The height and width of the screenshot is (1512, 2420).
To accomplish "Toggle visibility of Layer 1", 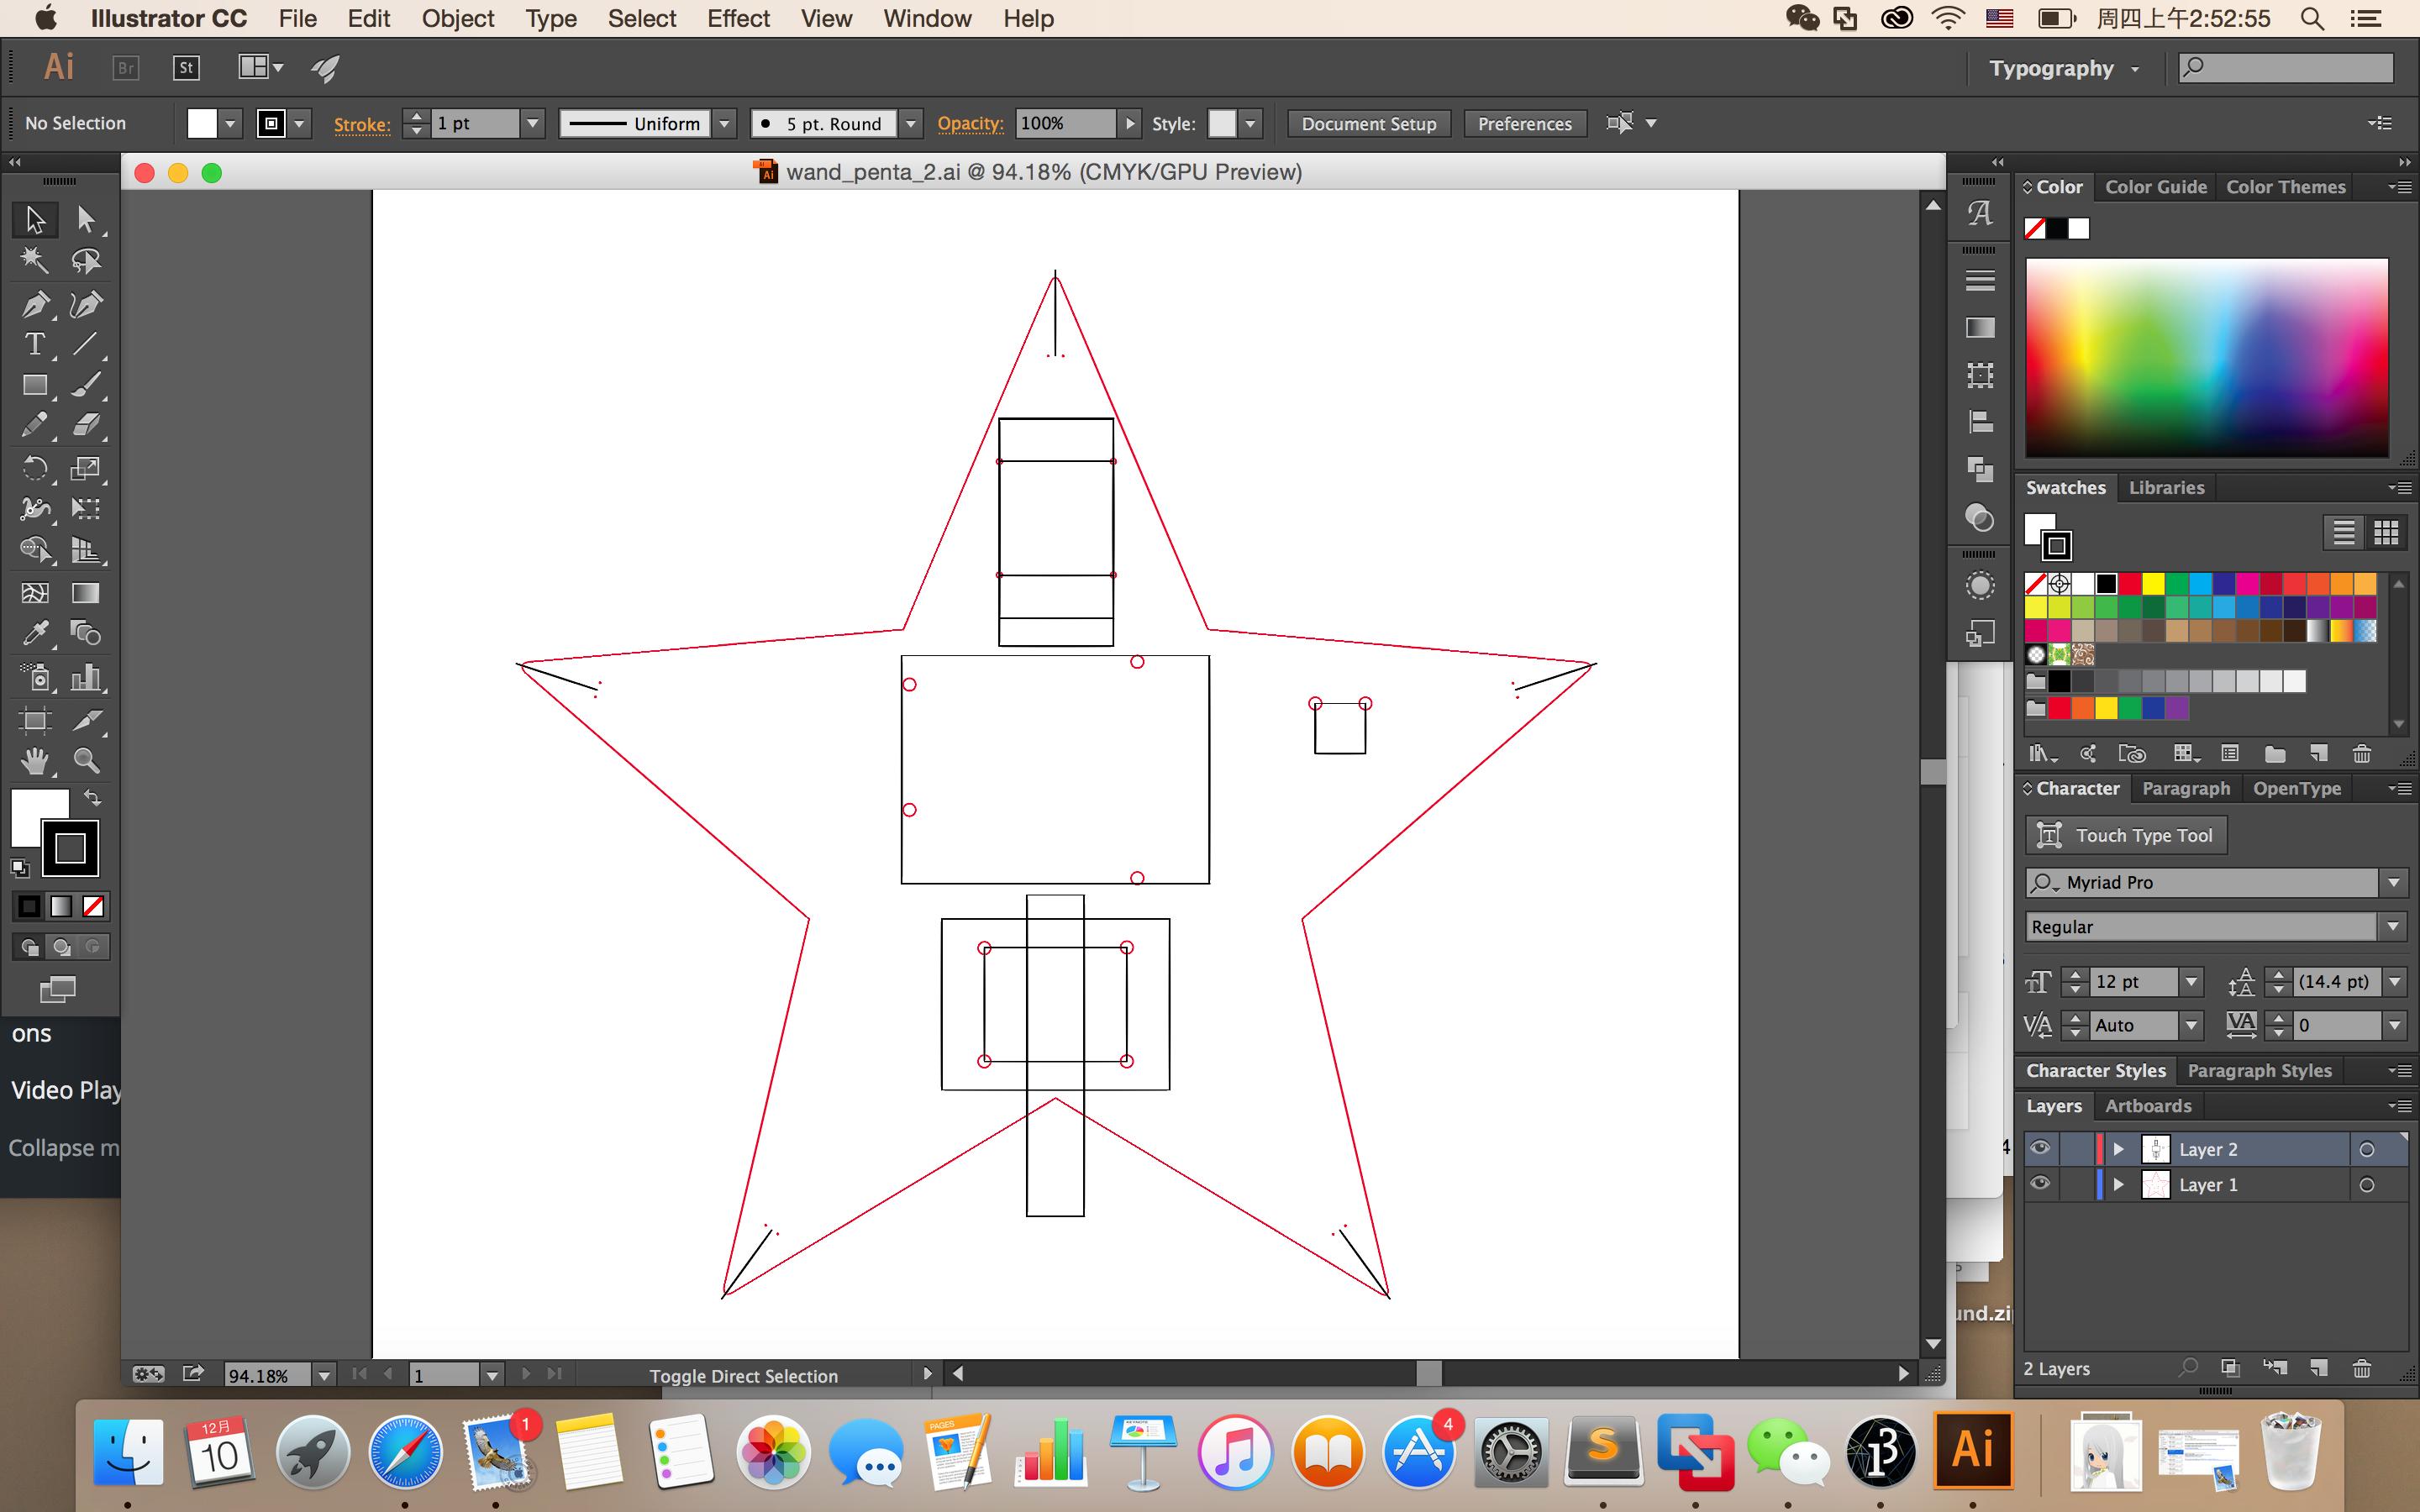I will [x=2040, y=1184].
